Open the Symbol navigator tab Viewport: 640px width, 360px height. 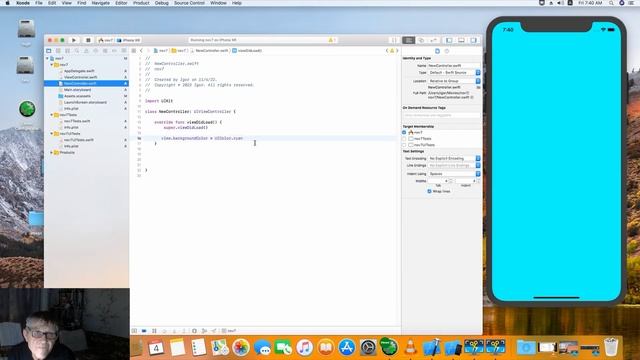68,51
